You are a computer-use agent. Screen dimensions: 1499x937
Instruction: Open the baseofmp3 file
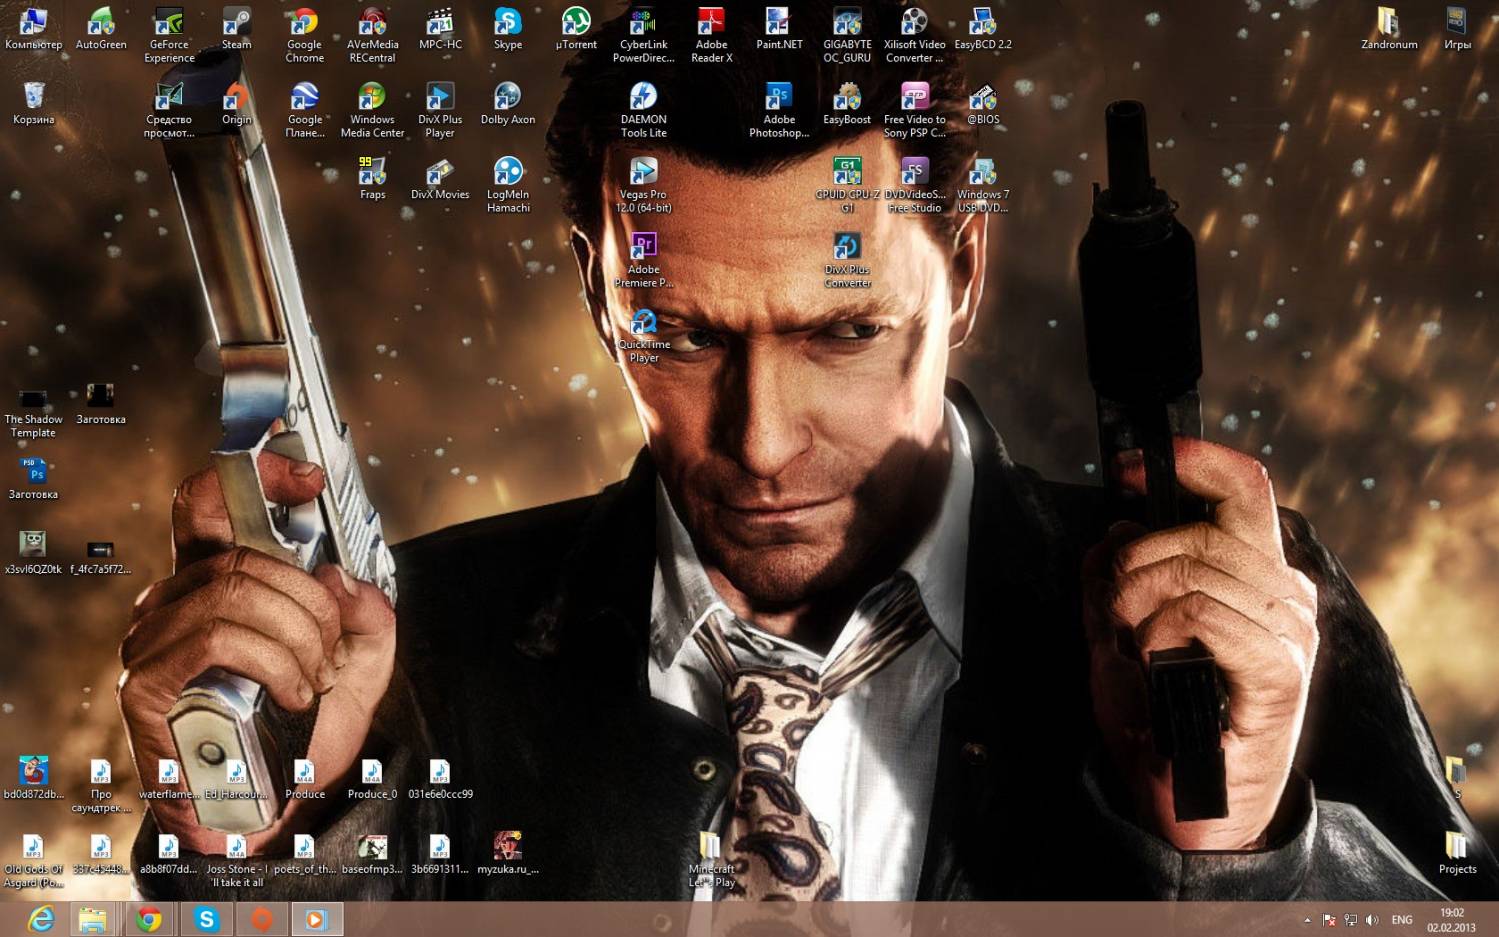pyautogui.click(x=372, y=853)
